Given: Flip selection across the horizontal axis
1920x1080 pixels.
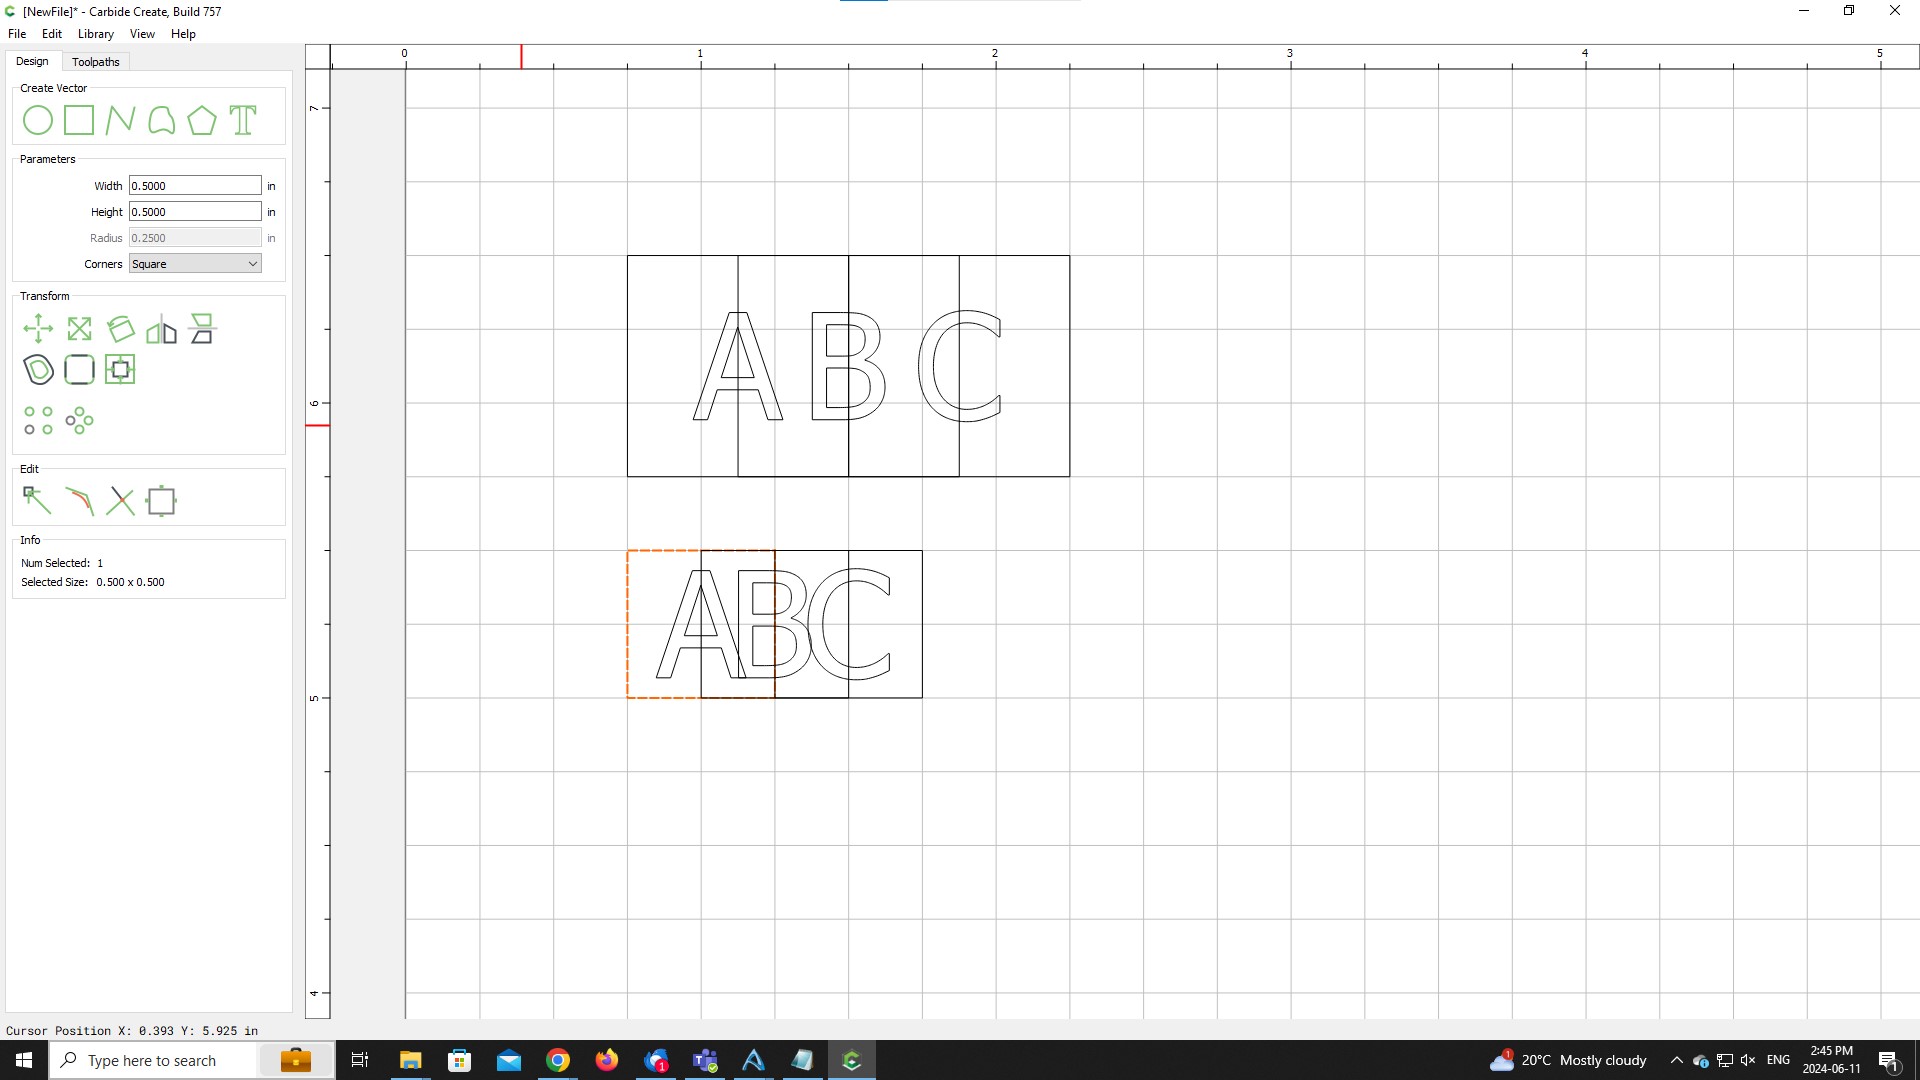Looking at the screenshot, I should (x=202, y=329).
